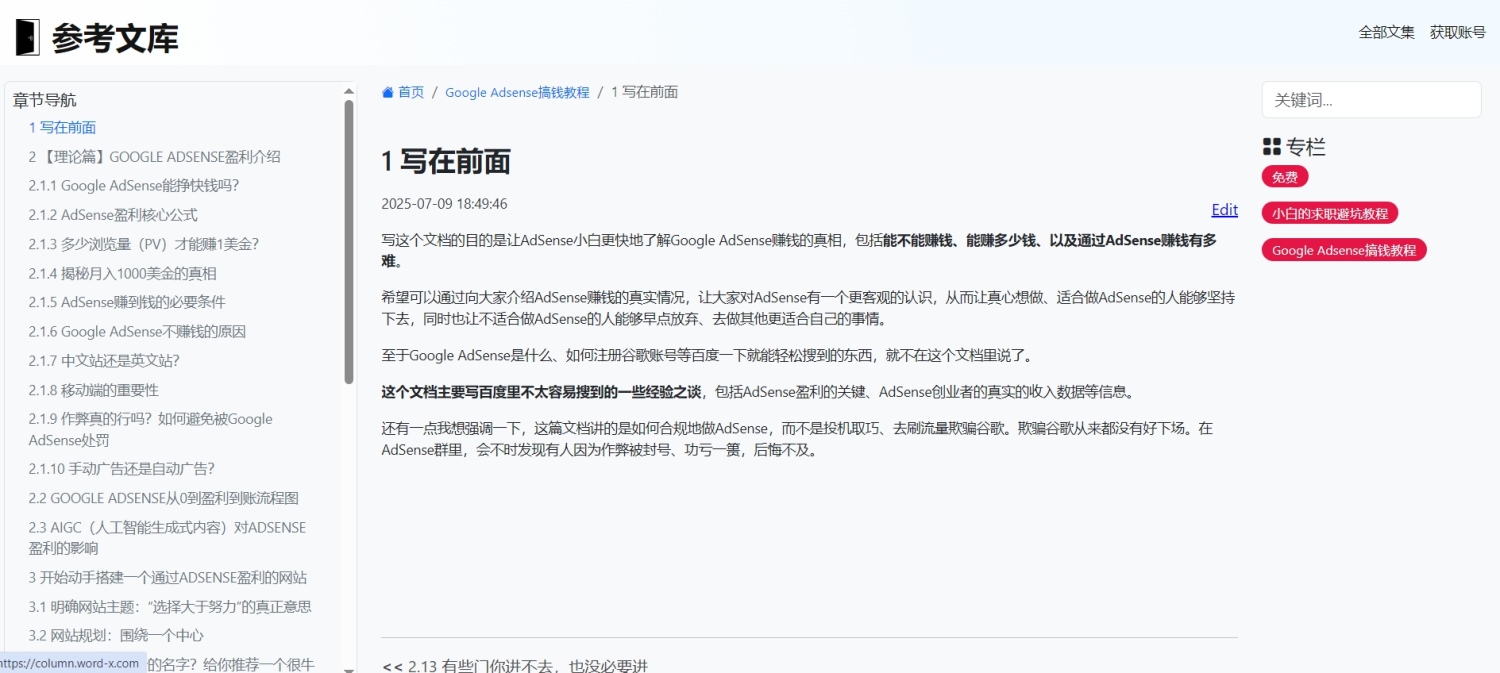This screenshot has height=673, width=1500.
Task: Open 3 开始动手搭建一个通过ADSENSE盈利的网站
Action: [x=167, y=577]
